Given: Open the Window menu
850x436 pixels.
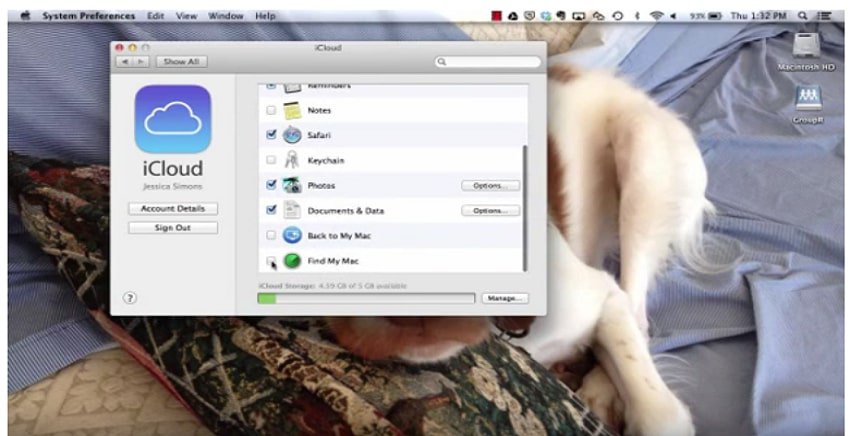Looking at the screenshot, I should 226,16.
